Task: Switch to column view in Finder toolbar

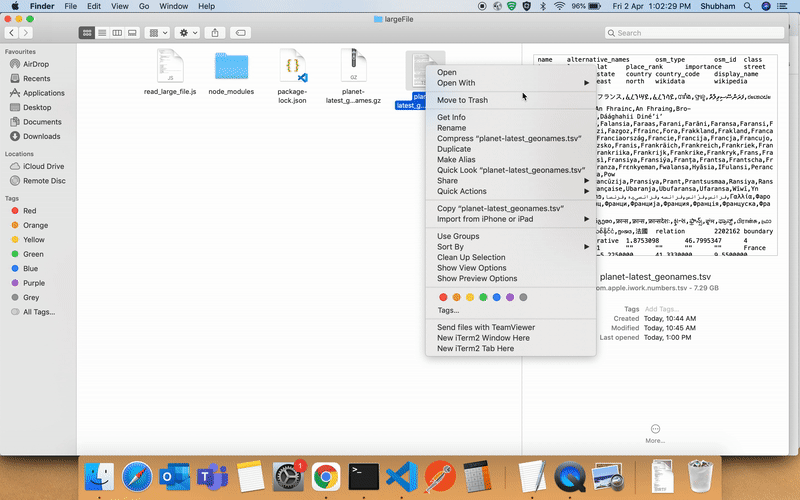Action: [117, 33]
